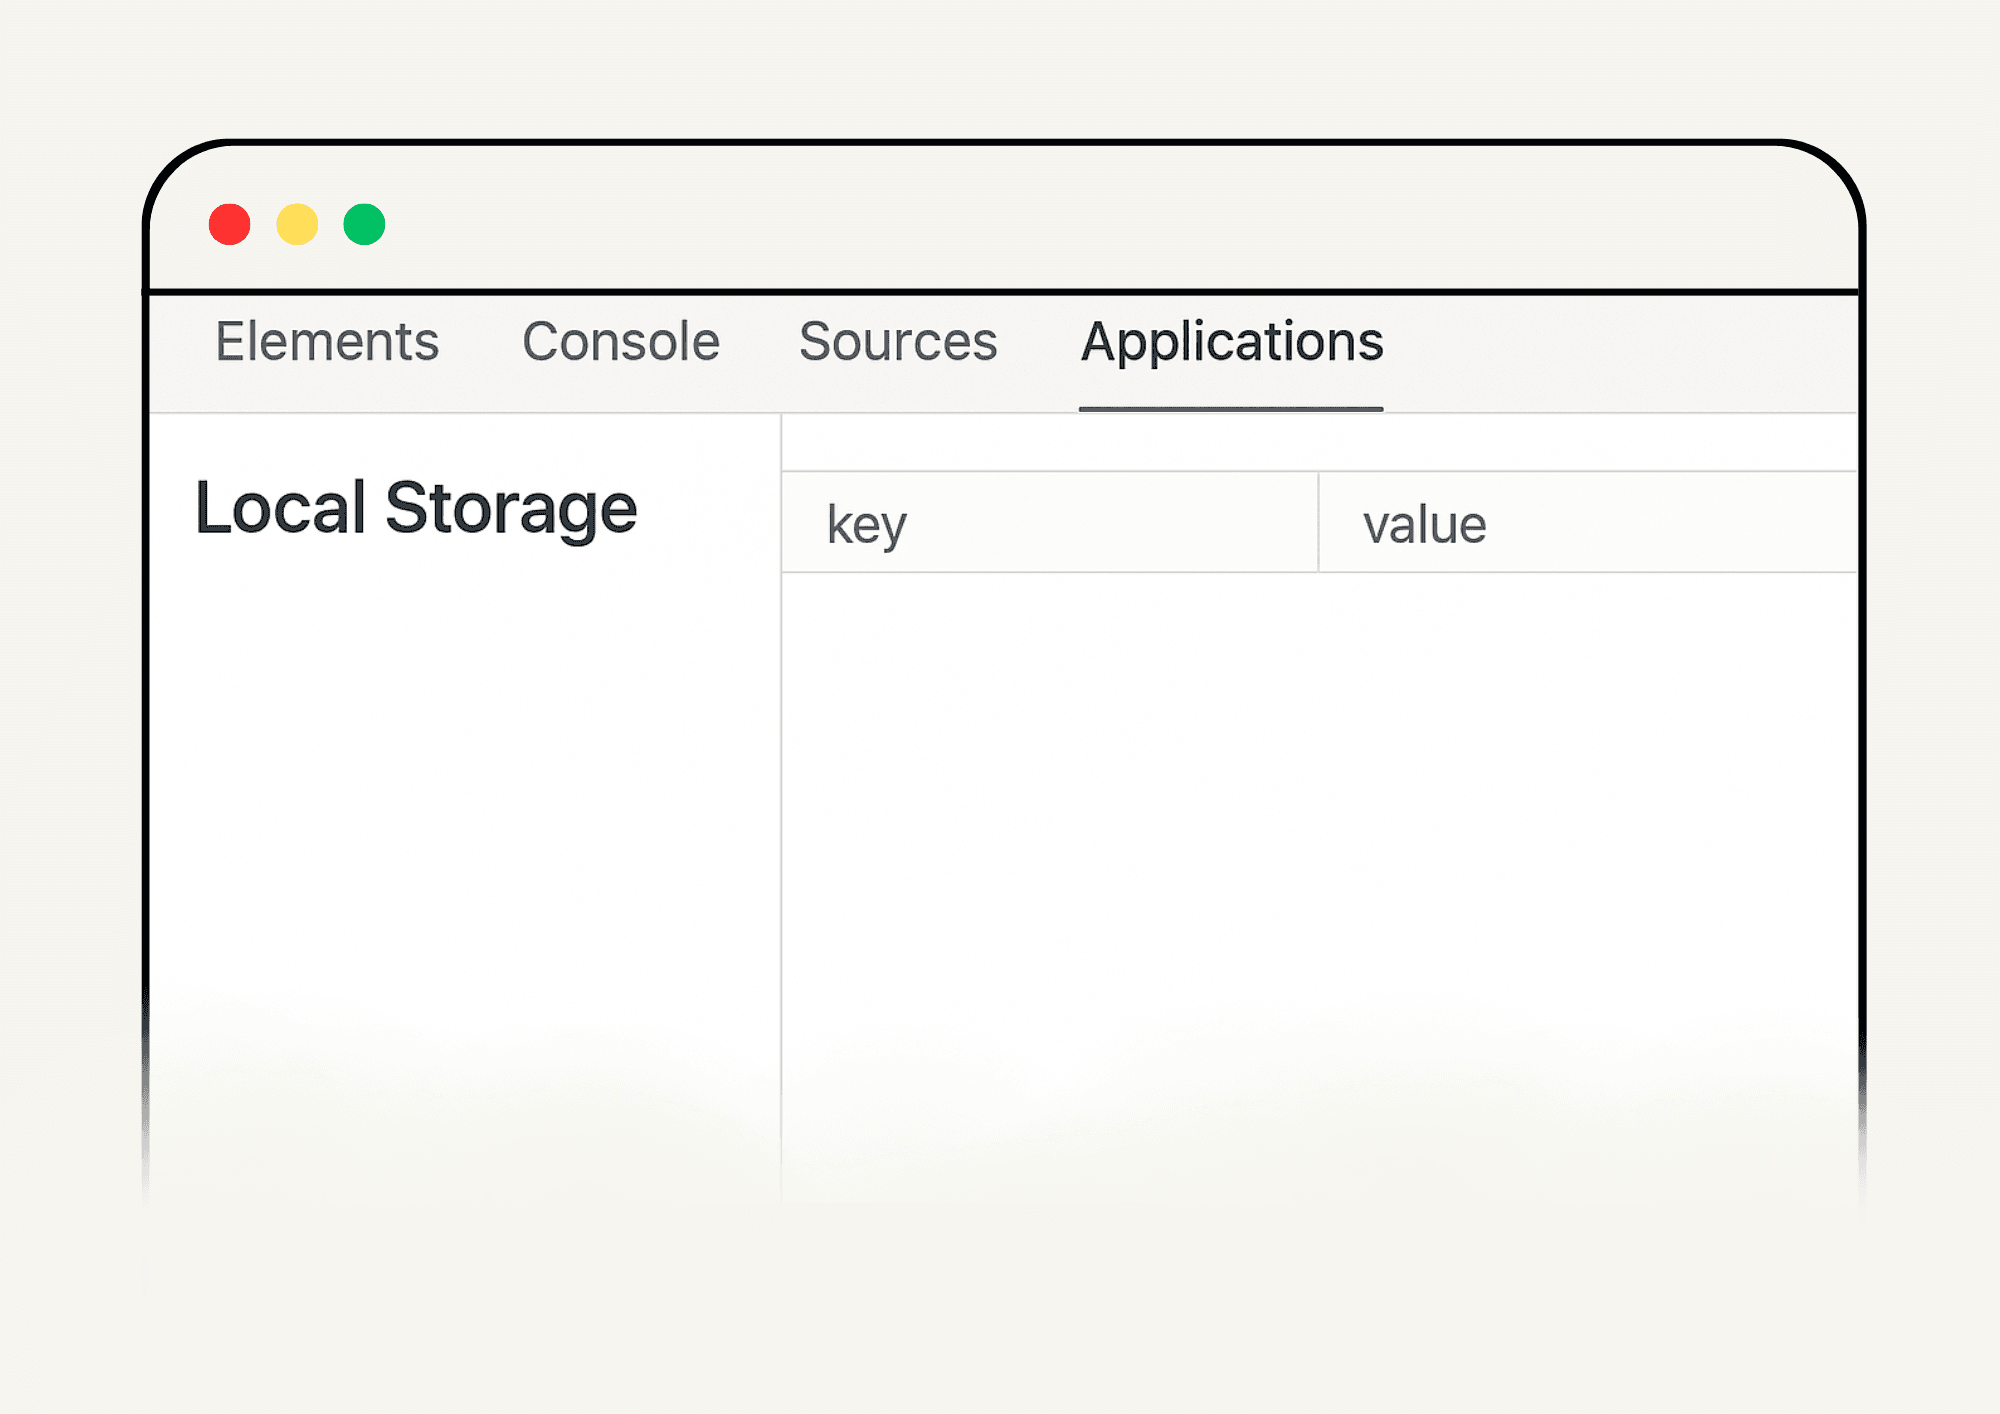This screenshot has width=2000, height=1414.
Task: Select the Sources tab
Action: pyautogui.click(x=897, y=341)
